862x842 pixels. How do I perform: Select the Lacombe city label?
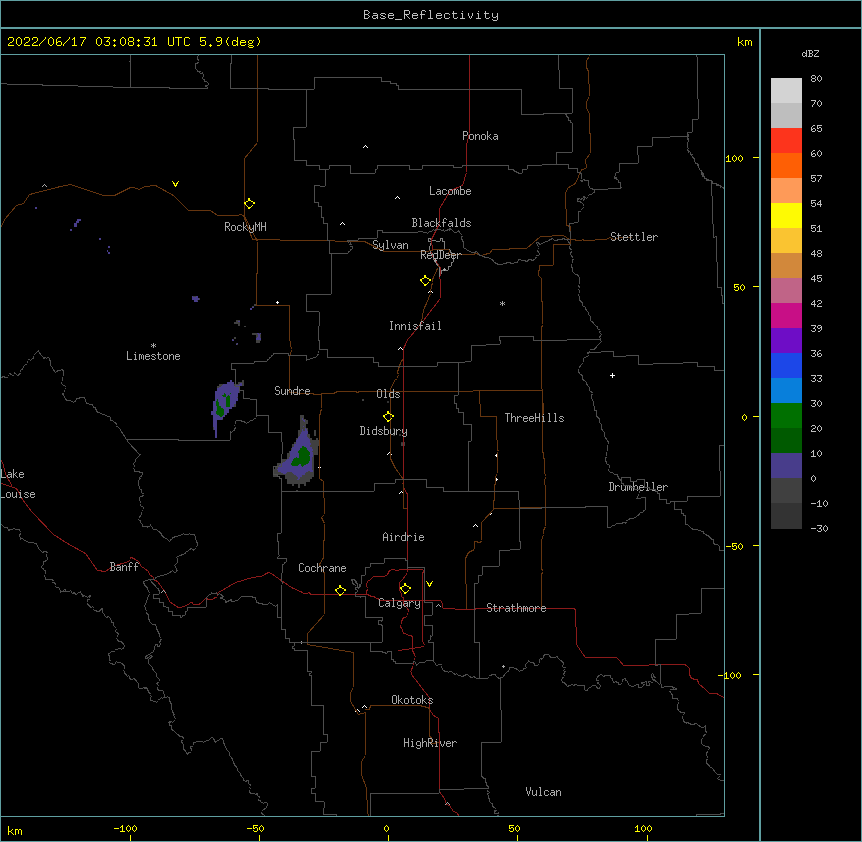pos(450,191)
